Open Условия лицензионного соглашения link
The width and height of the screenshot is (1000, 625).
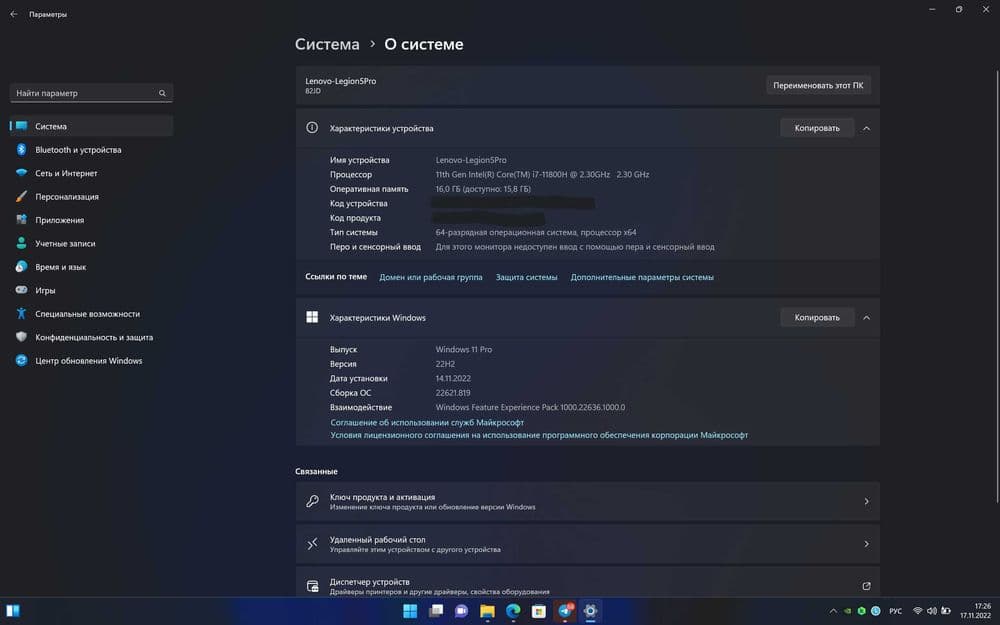[539, 435]
